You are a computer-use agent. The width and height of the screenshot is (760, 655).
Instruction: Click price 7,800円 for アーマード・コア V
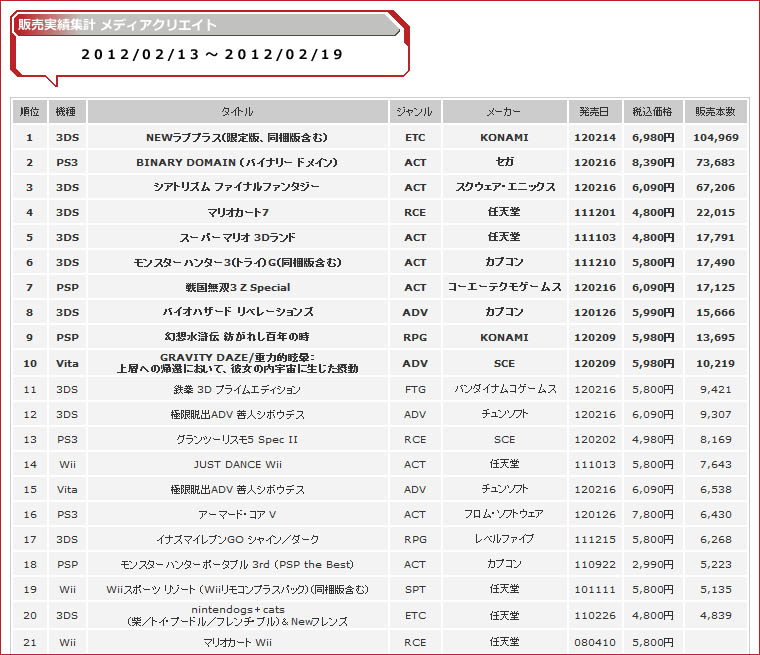point(653,514)
